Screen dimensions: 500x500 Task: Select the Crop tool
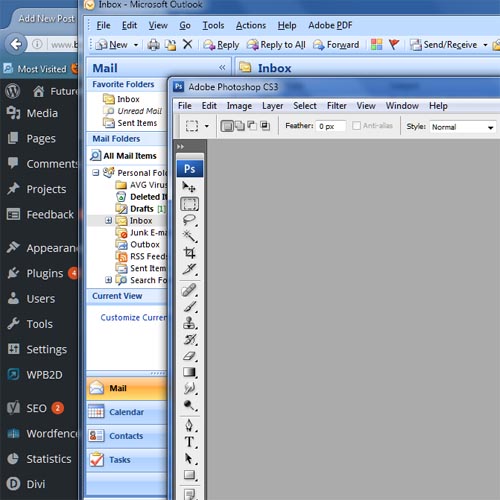[x=189, y=253]
